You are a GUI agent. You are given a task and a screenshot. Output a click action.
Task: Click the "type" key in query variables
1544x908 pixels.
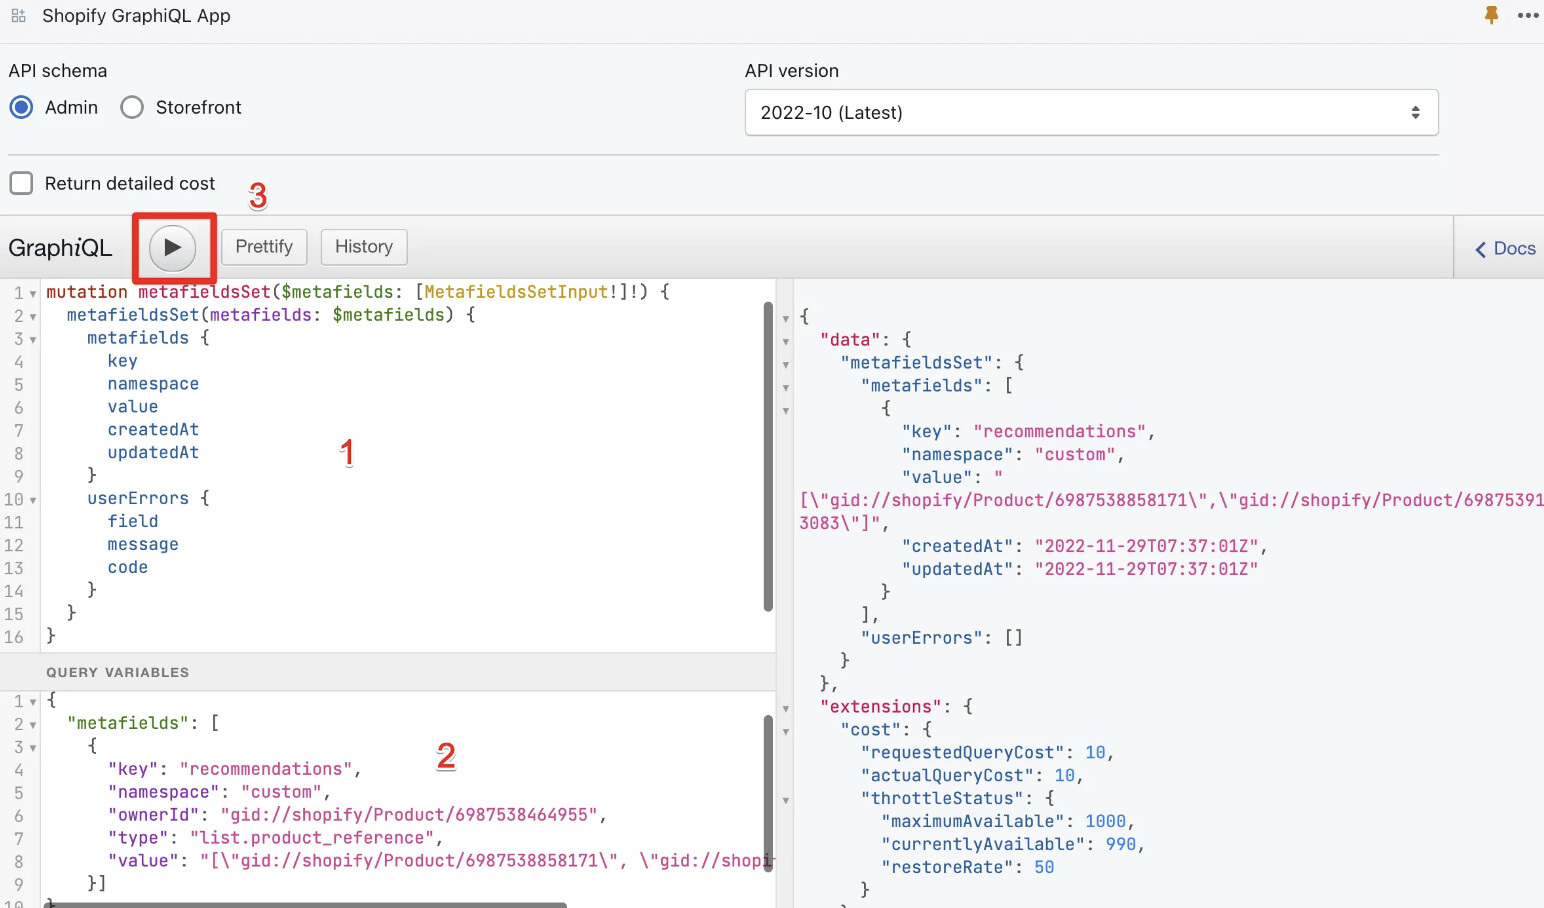coord(138,838)
